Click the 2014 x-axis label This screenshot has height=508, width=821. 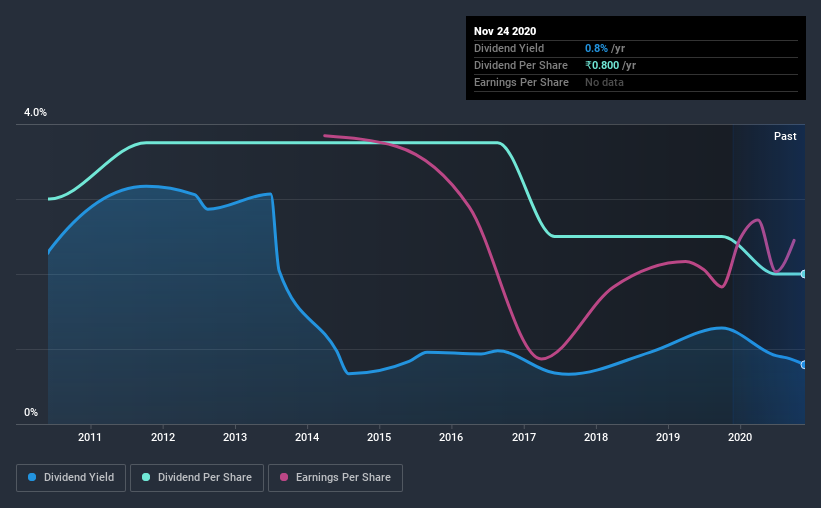point(307,437)
